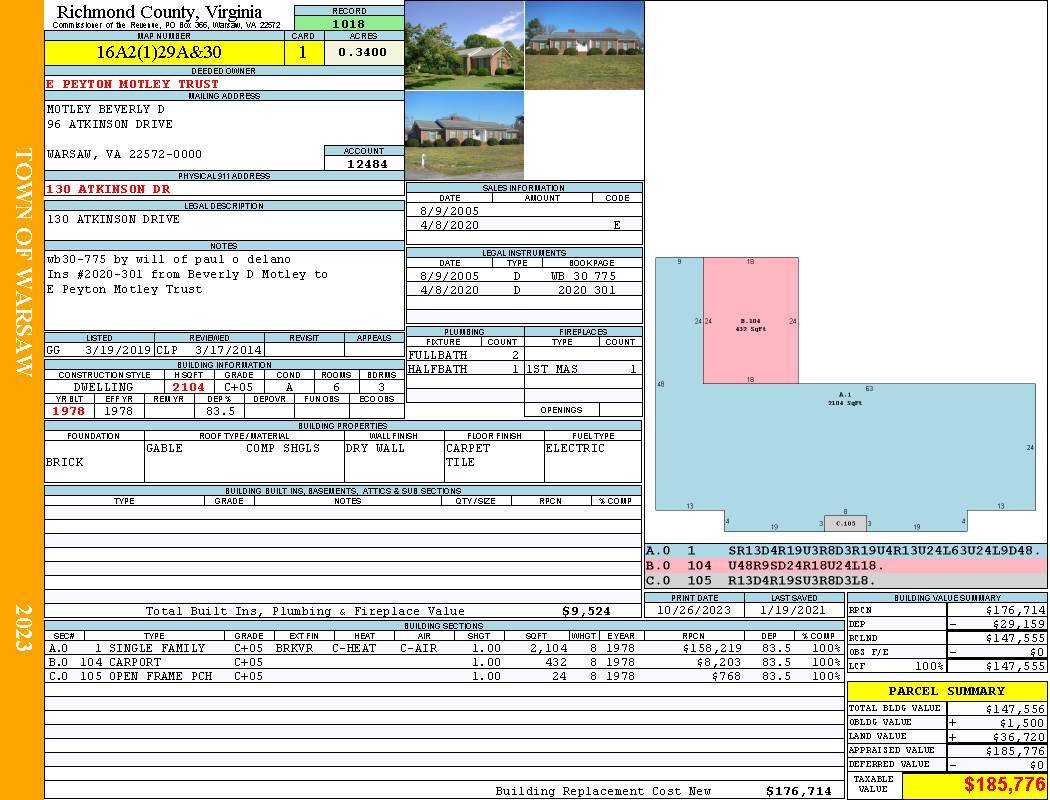Screen dimensions: 1050x800
Task: Select the gray C.105 porch sketch area
Action: pyautogui.click(x=845, y=524)
